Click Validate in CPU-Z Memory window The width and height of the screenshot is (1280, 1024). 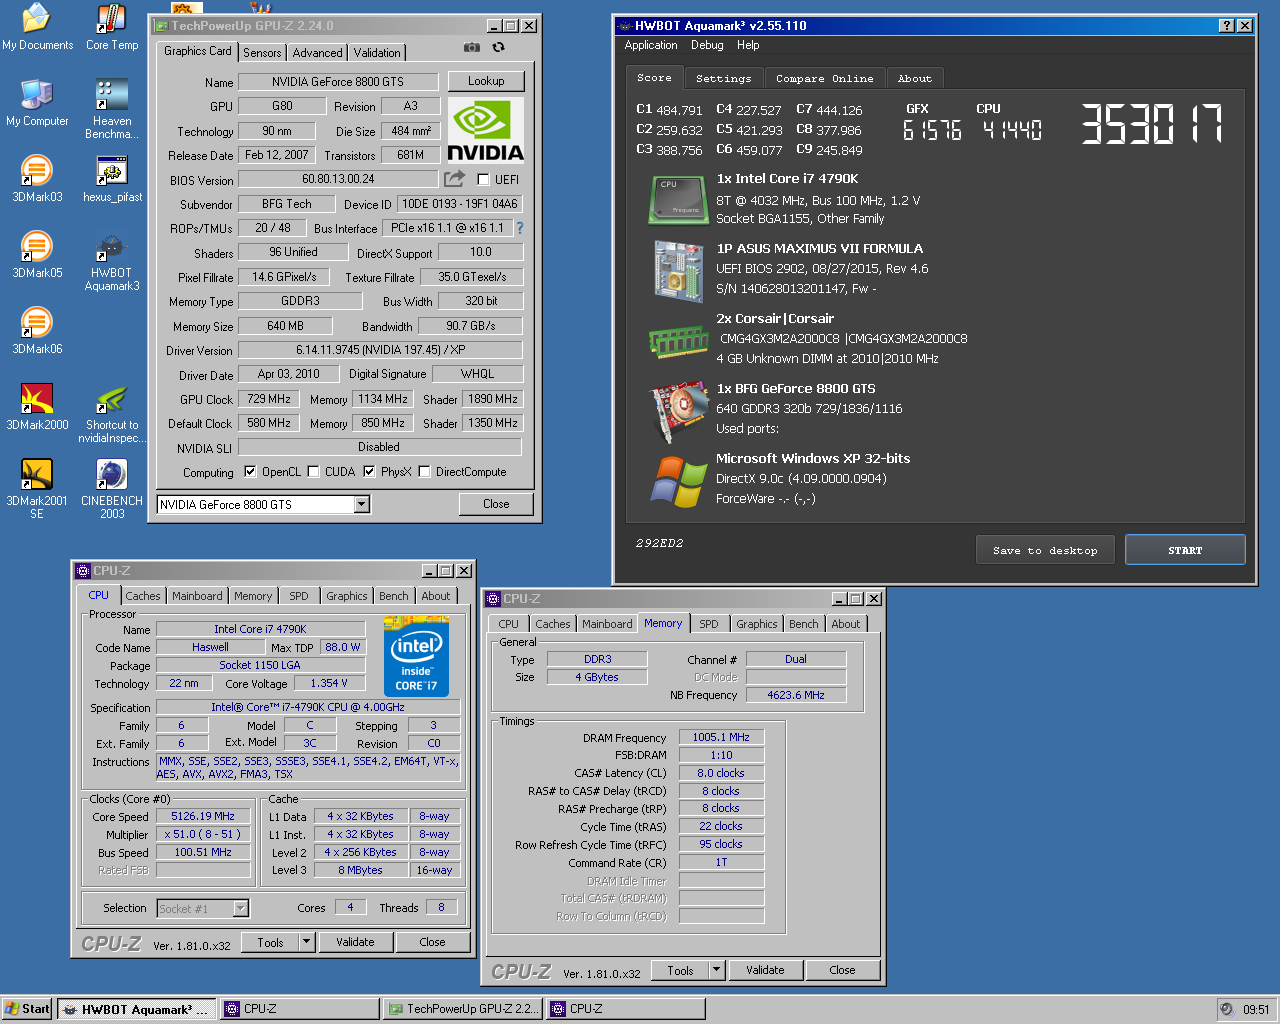point(765,970)
